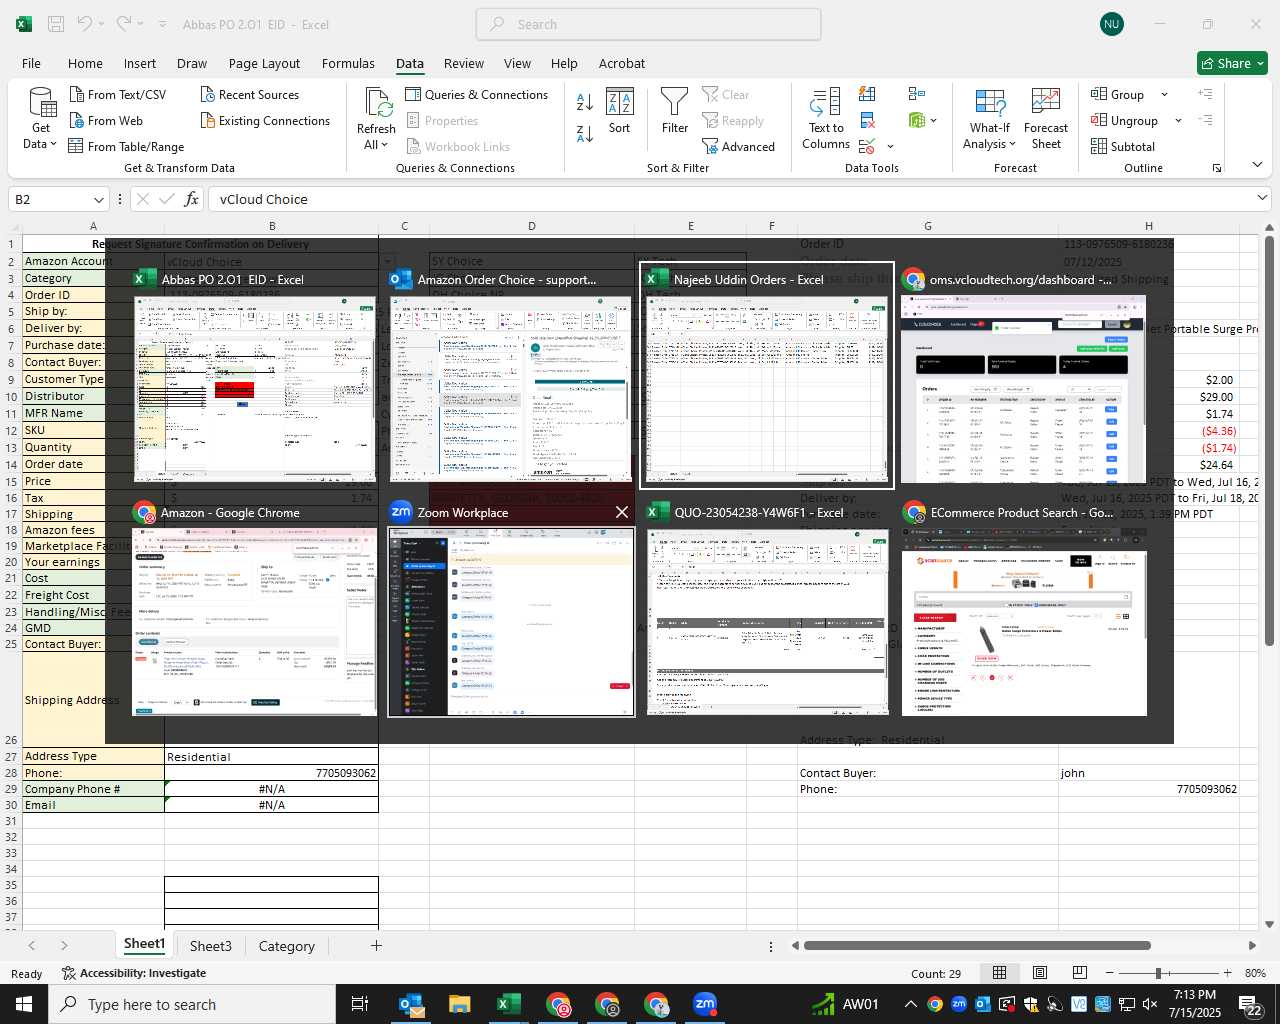
Task: Import data From Text/CSV
Action: pos(117,94)
